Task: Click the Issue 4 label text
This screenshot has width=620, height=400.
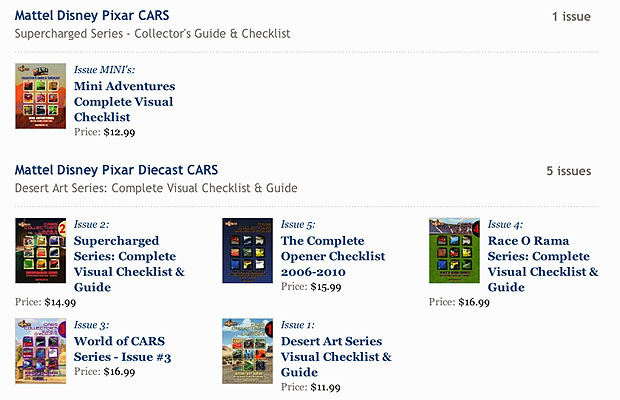Action: tap(505, 225)
